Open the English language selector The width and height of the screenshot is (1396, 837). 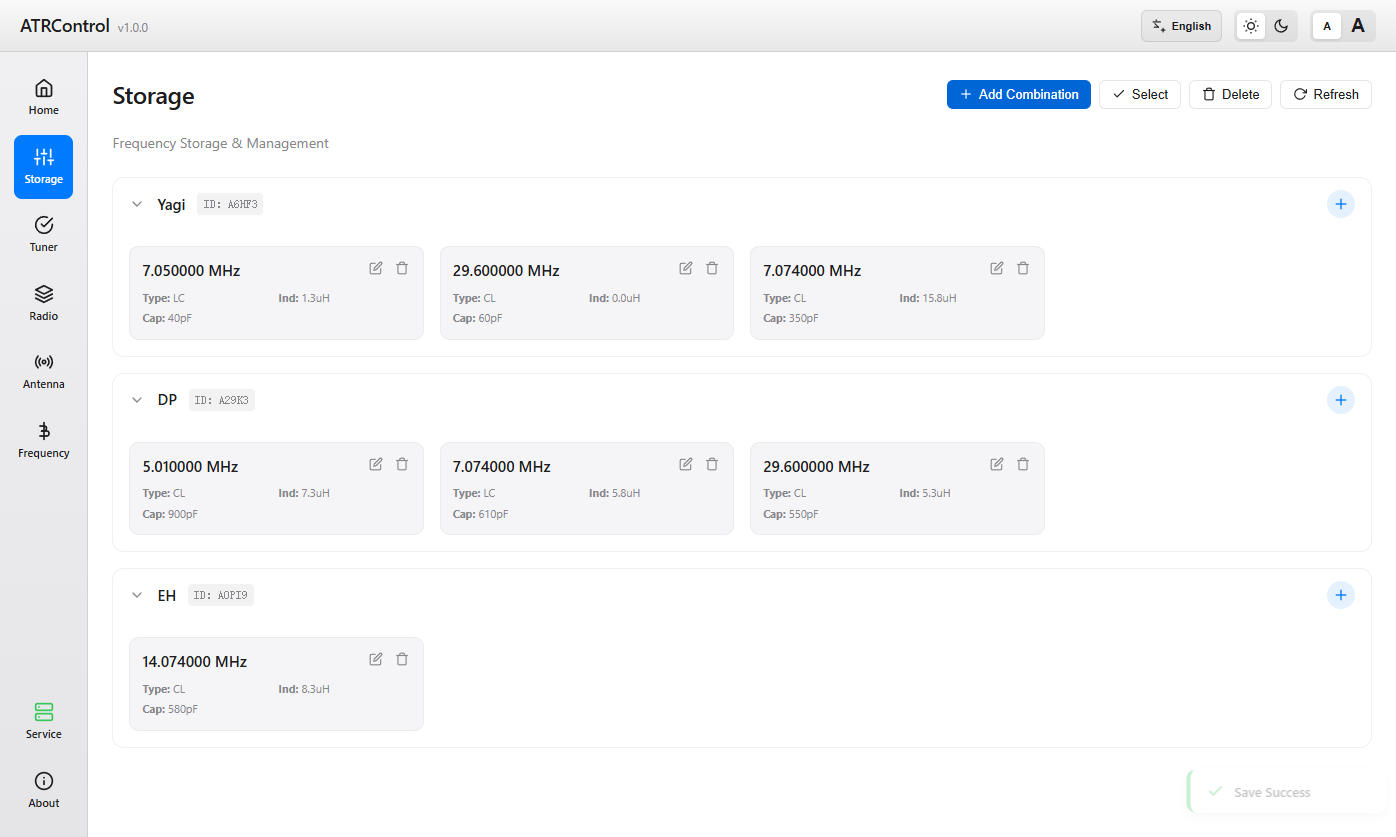1181,26
